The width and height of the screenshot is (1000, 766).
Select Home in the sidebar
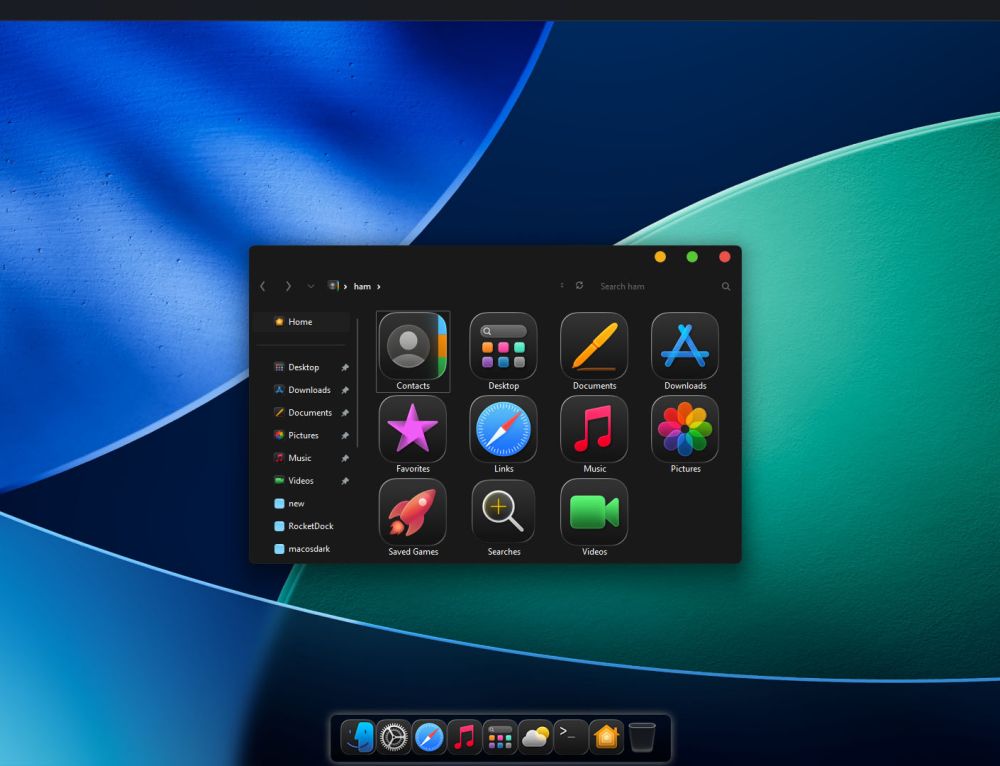click(x=300, y=321)
